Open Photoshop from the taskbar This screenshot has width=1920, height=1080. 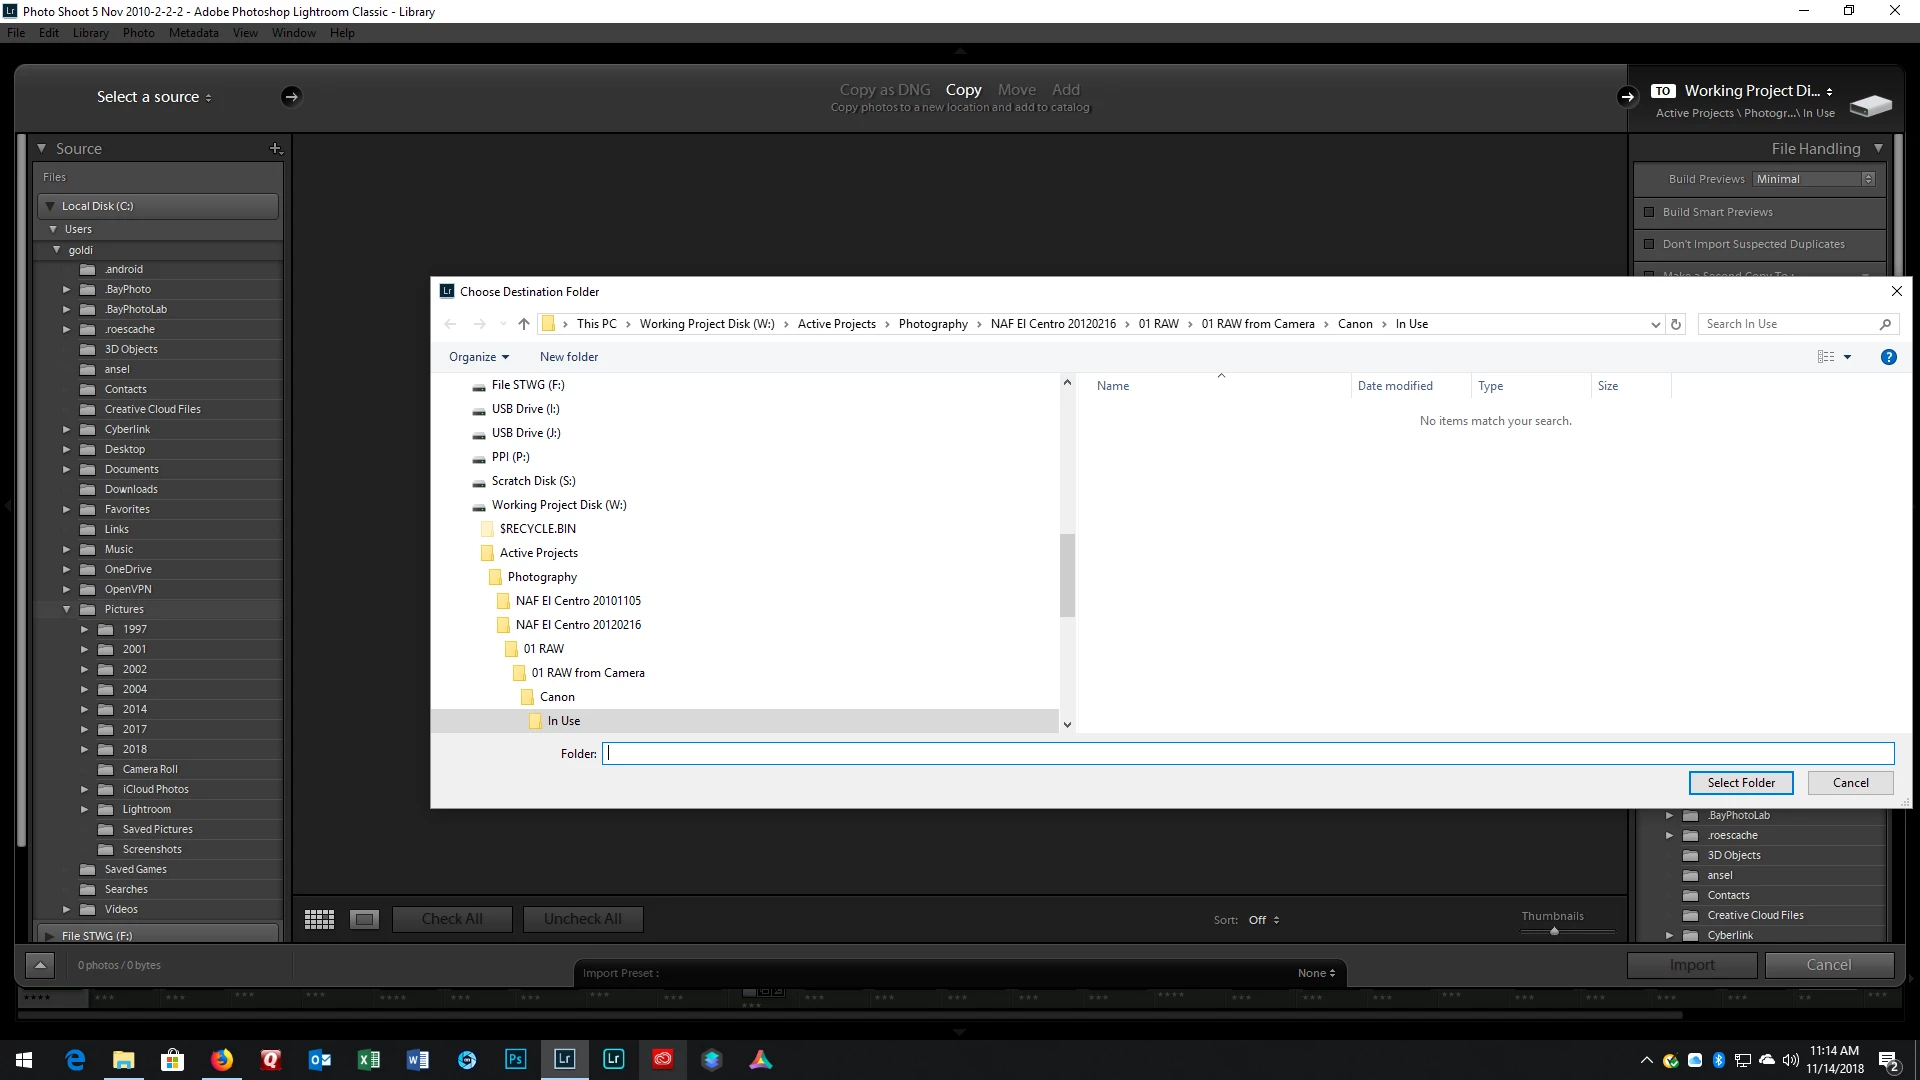516,1059
